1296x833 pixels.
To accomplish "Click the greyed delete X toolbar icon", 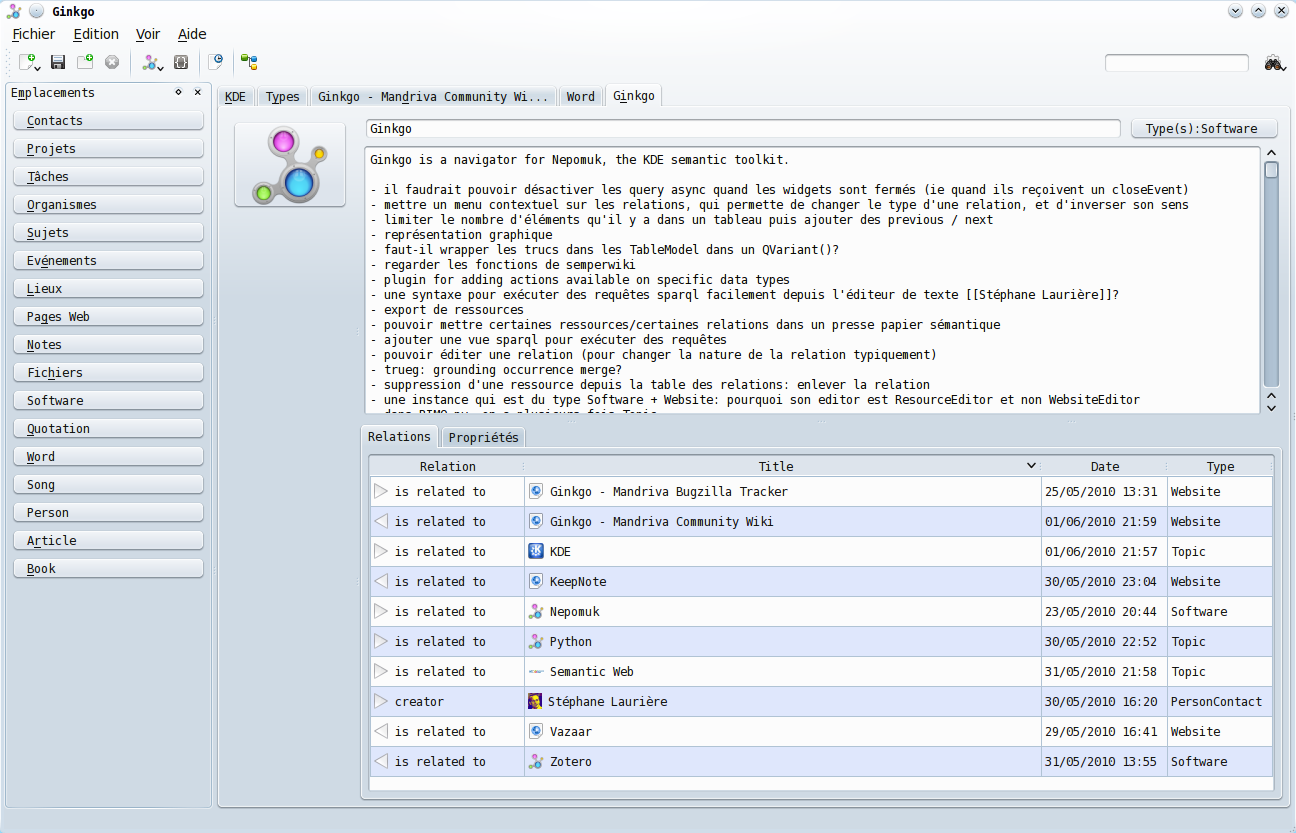I will pyautogui.click(x=112, y=62).
